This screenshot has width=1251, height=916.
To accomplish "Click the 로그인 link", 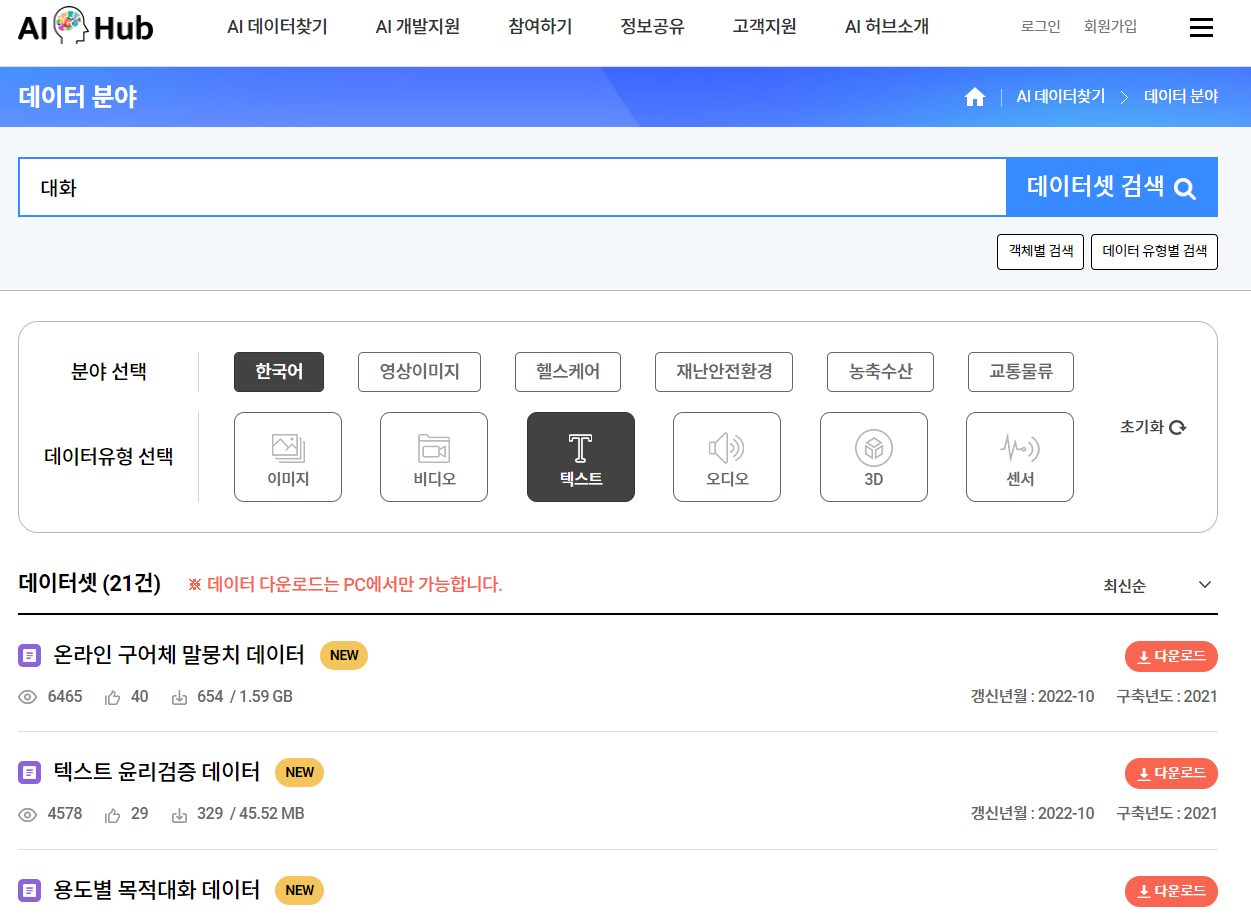I will (x=1040, y=27).
